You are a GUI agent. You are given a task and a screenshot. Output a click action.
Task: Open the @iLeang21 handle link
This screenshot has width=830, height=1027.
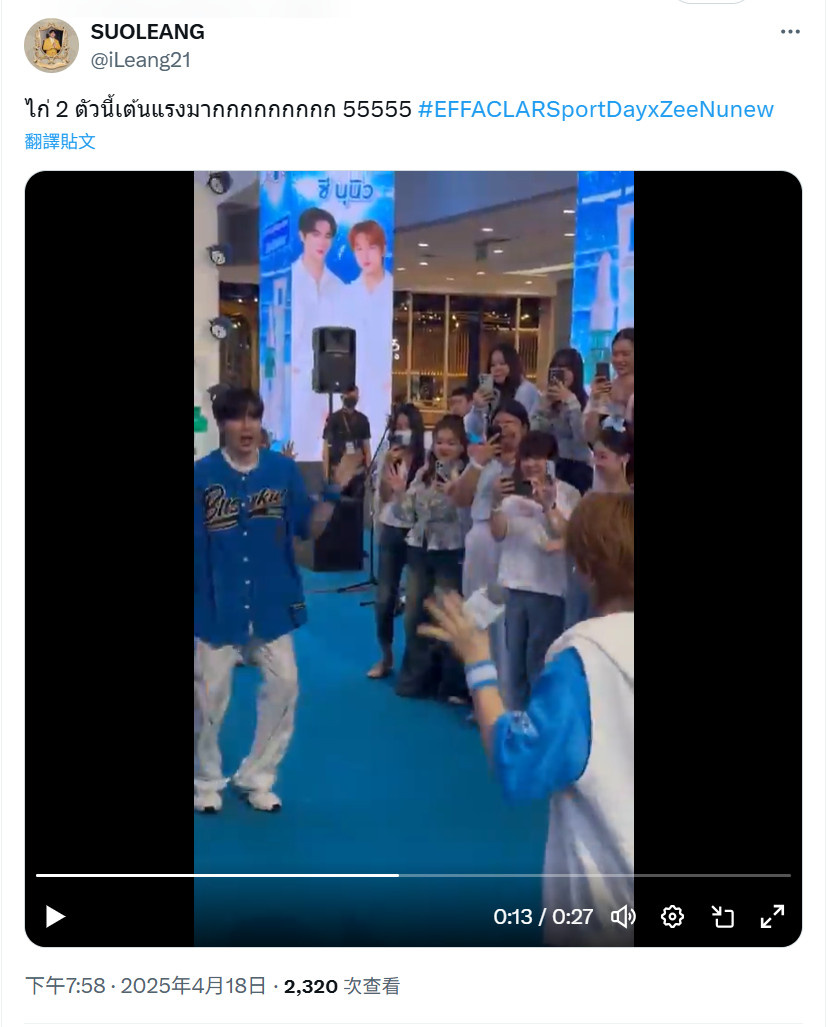tap(141, 60)
